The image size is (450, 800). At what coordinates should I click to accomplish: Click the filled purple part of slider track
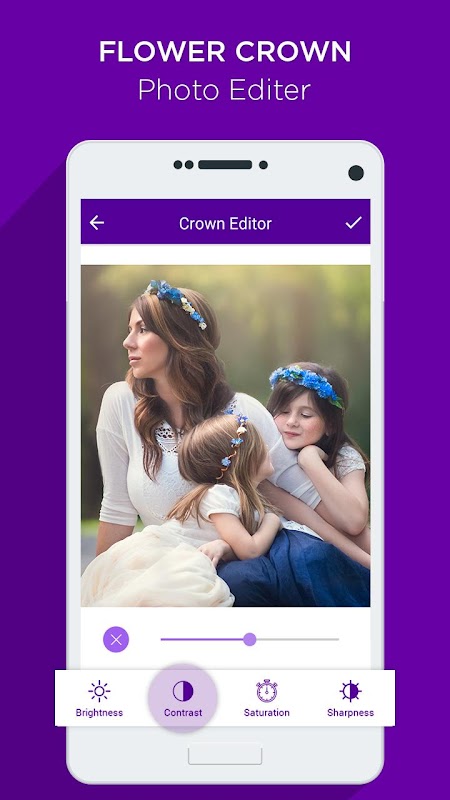[202, 639]
